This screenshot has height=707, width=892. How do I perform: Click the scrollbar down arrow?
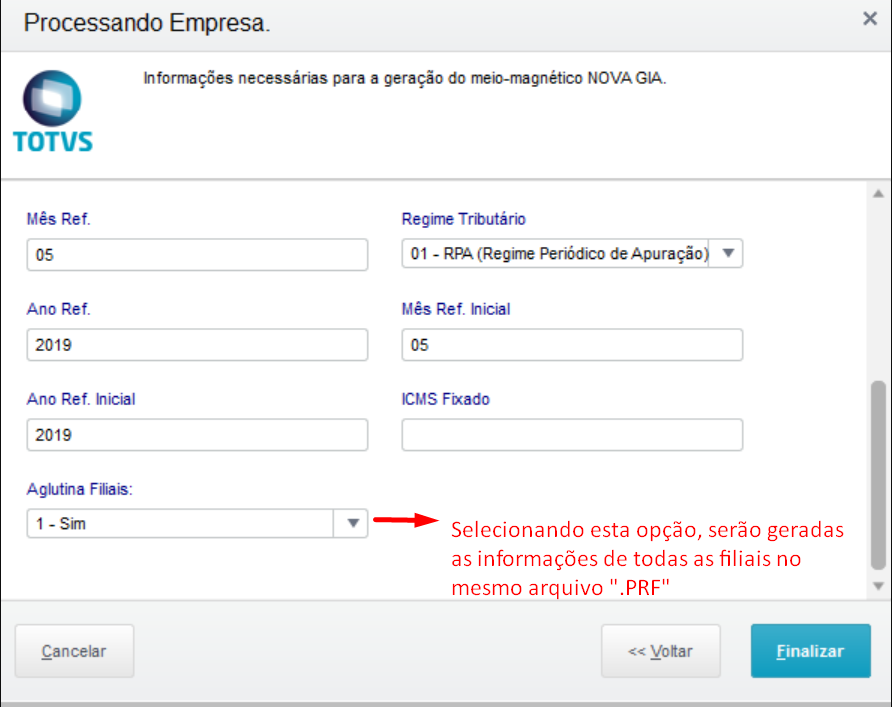879,586
